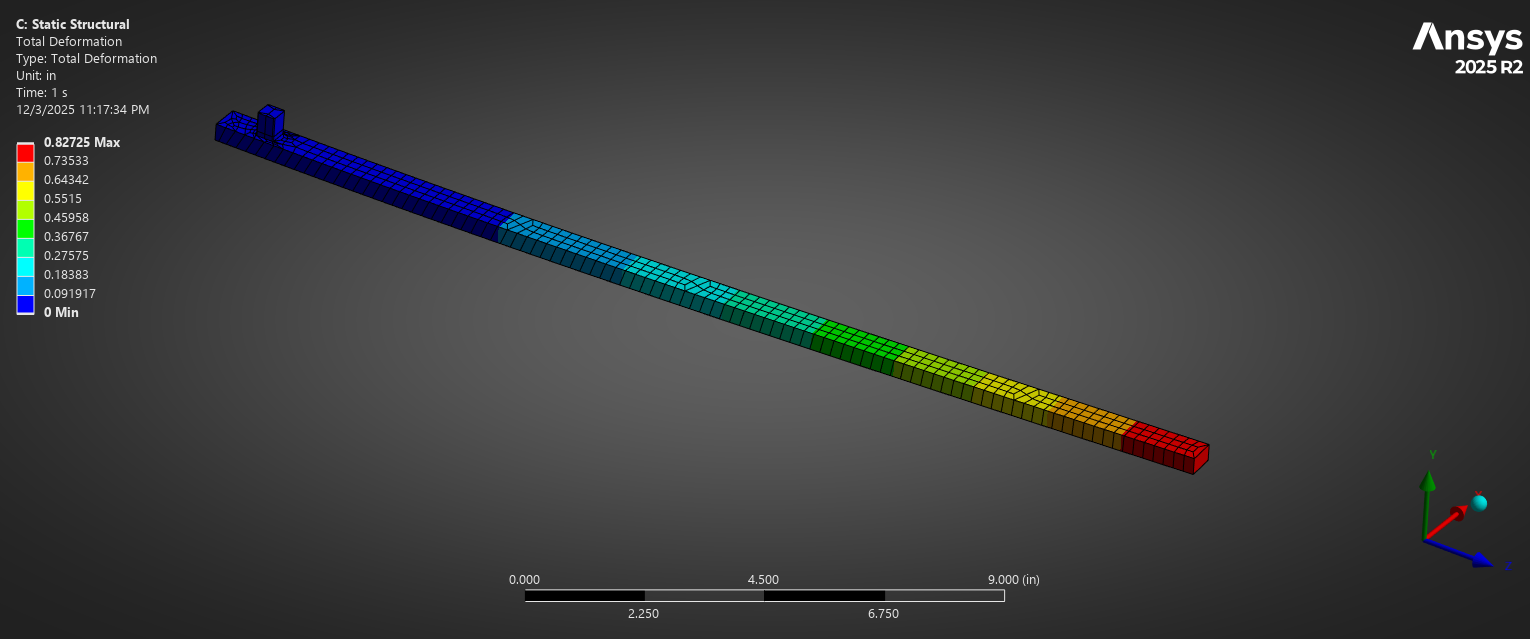Image resolution: width=1530 pixels, height=639 pixels.
Task: Select the green Y axis arrow on the triad
Action: tap(1428, 483)
